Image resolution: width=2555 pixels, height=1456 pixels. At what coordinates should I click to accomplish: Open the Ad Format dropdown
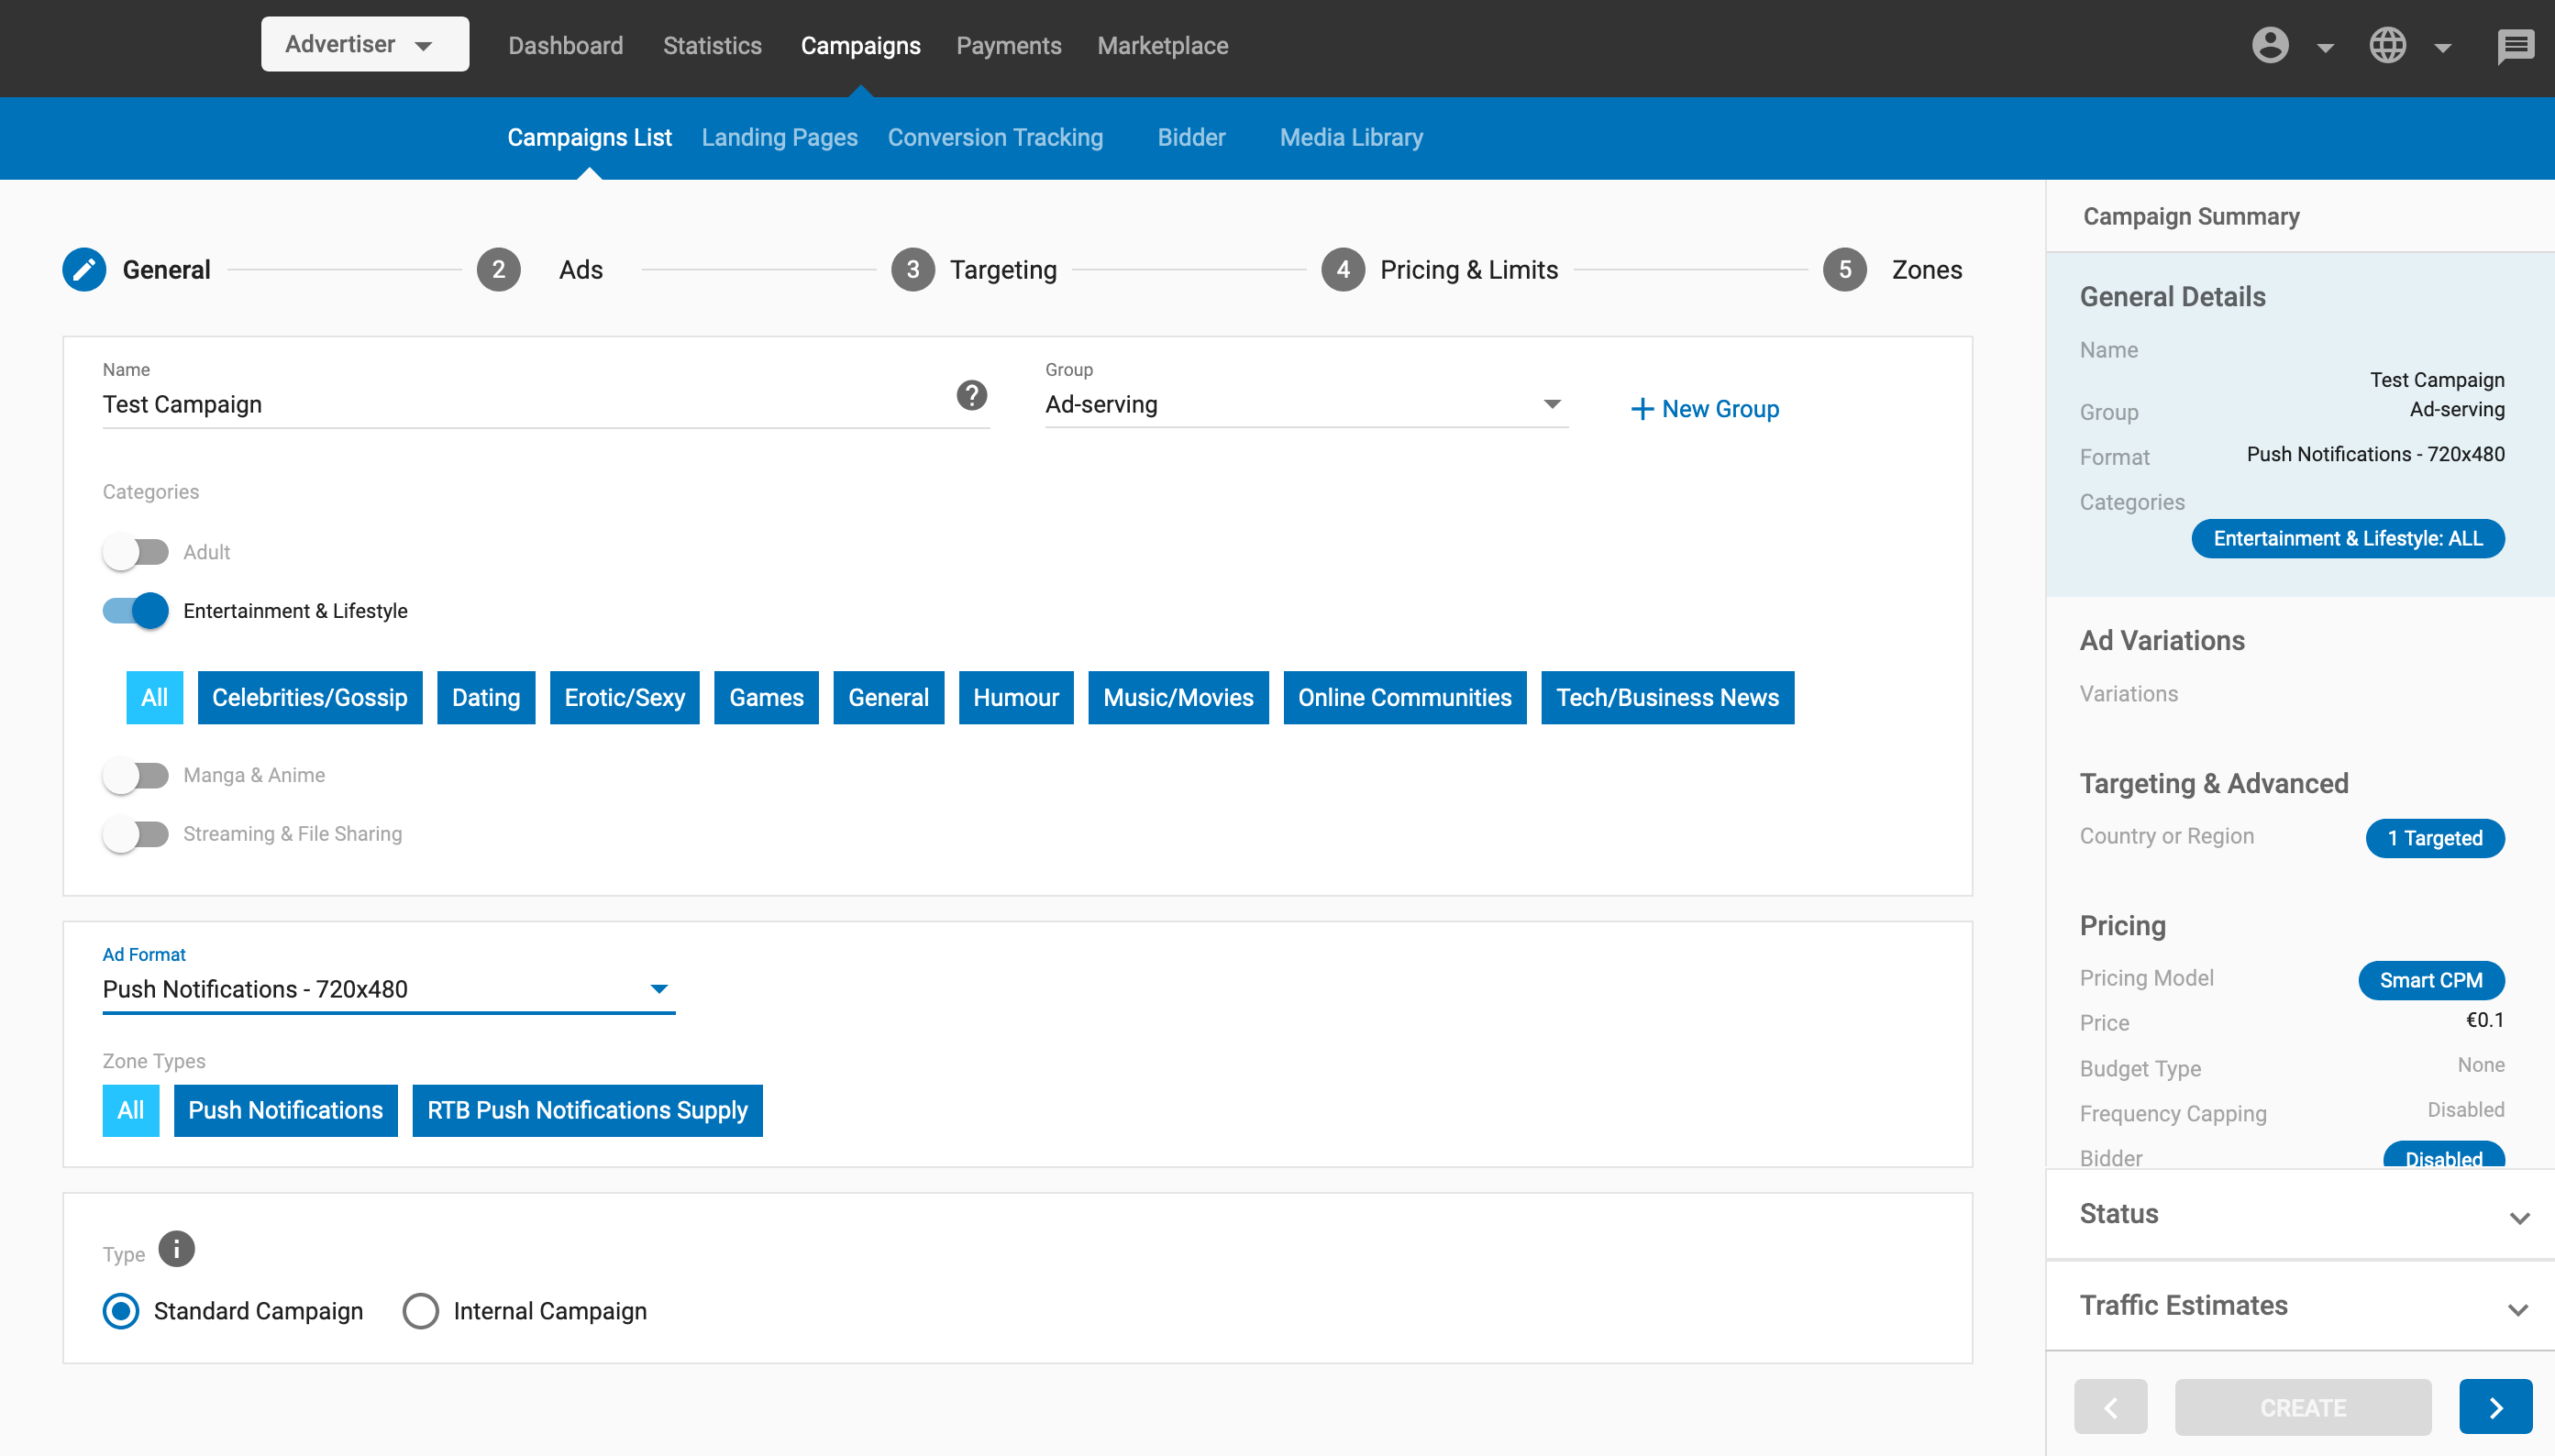[388, 989]
